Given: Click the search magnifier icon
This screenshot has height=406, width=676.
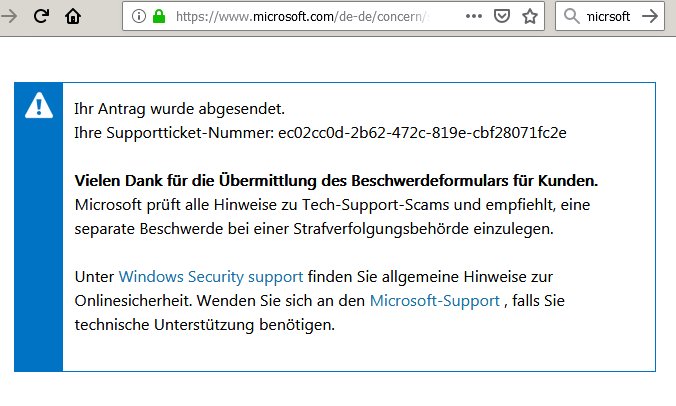Looking at the screenshot, I should tap(571, 16).
